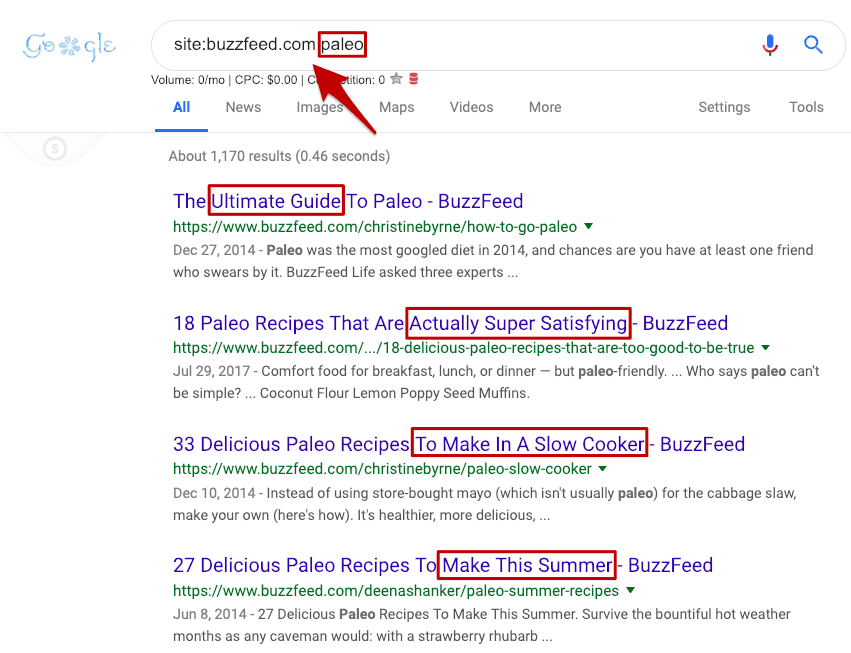The height and width of the screenshot is (653, 851).
Task: Click the red database stack icon
Action: click(x=414, y=79)
